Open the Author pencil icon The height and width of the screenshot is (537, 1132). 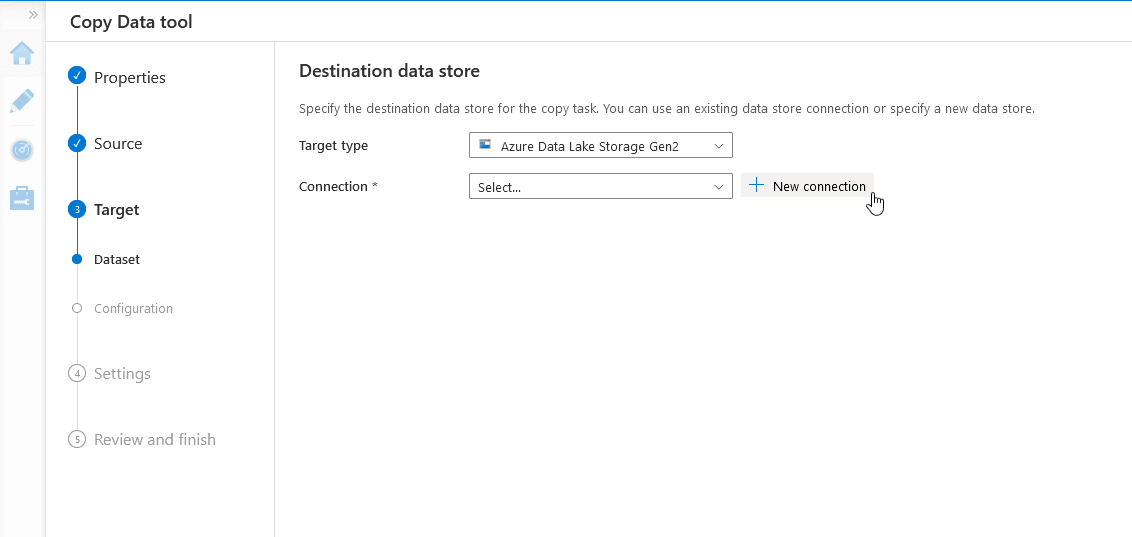click(22, 101)
